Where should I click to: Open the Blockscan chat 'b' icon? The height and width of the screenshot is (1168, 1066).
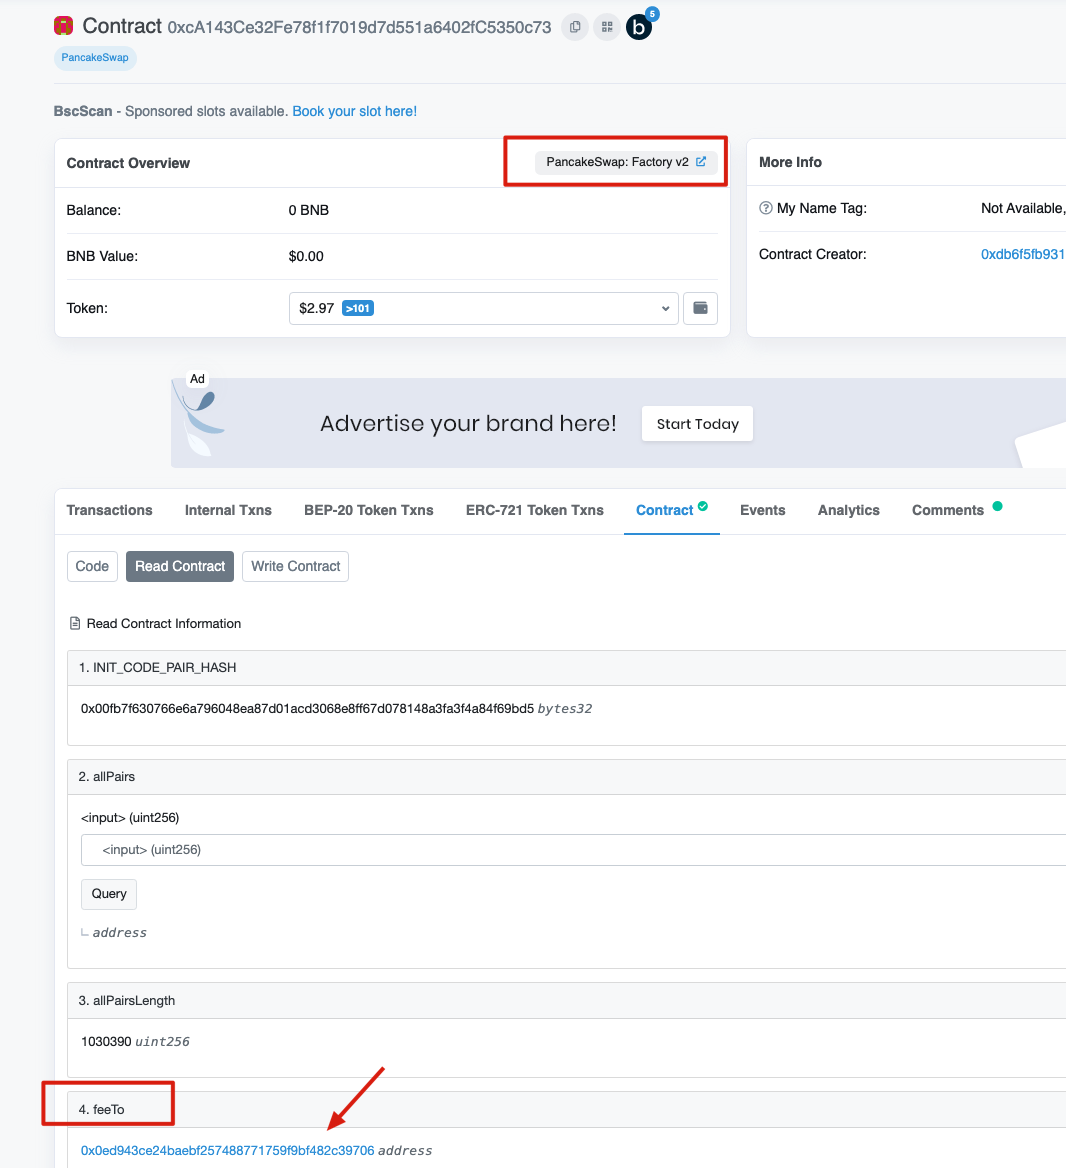pyautogui.click(x=639, y=27)
